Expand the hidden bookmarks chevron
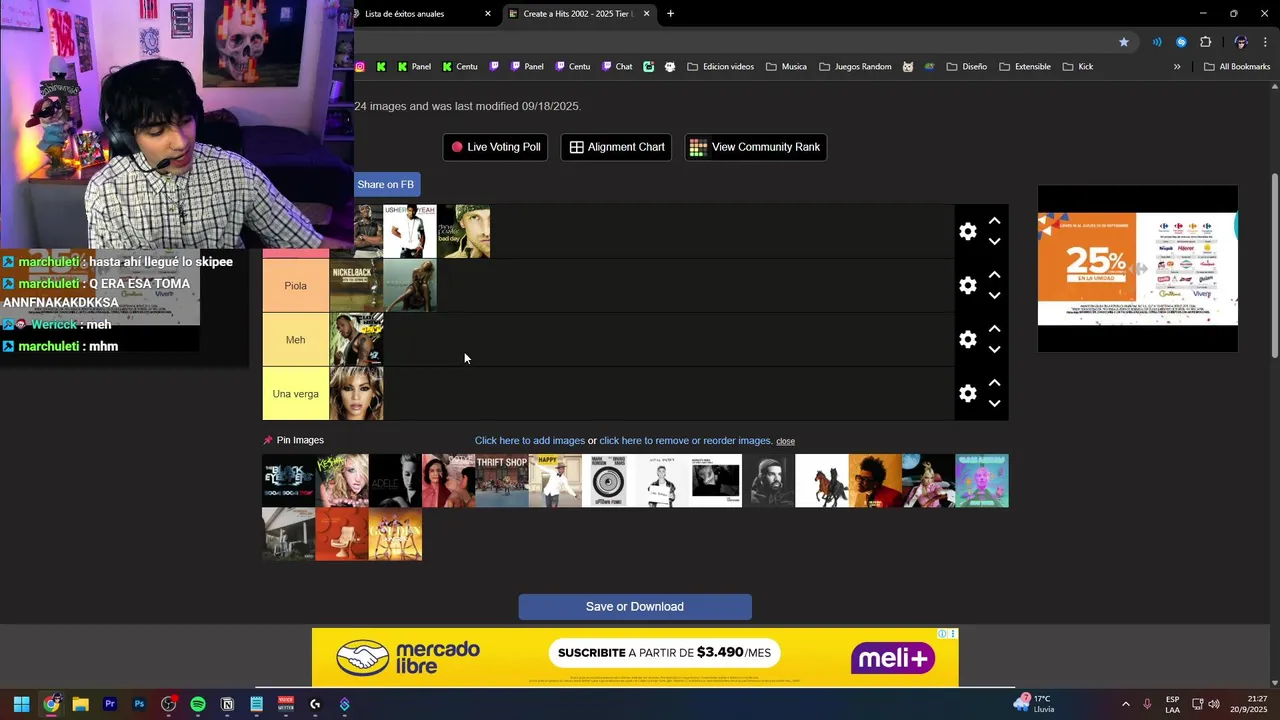The width and height of the screenshot is (1280, 720). (x=1177, y=67)
